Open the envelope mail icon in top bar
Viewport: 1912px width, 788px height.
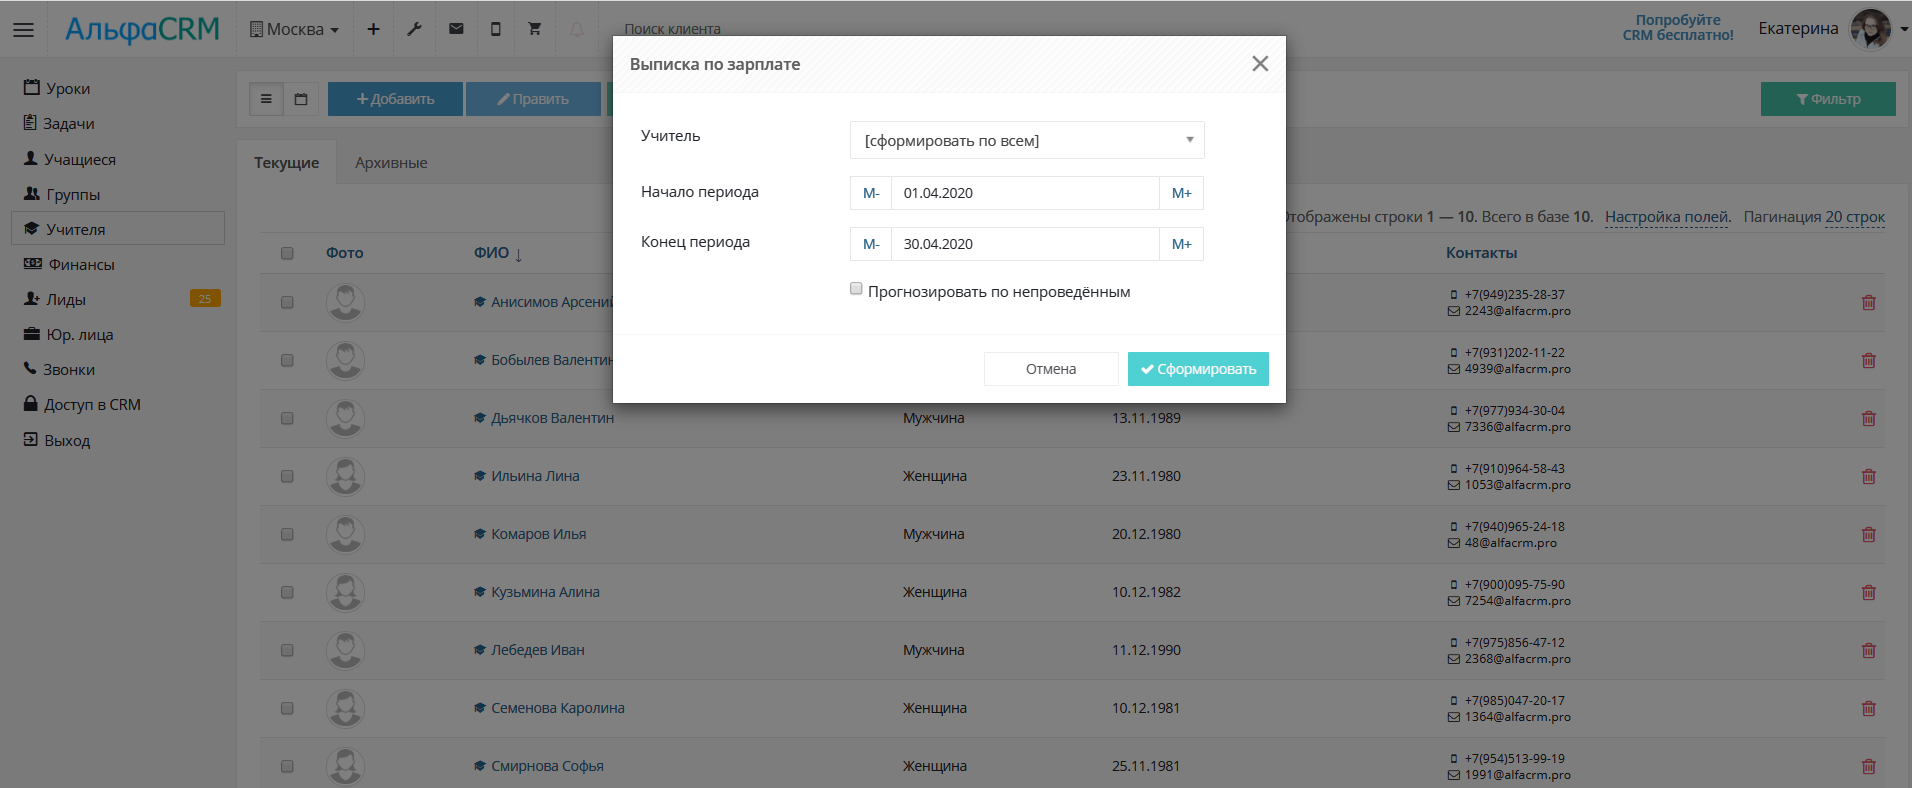[x=456, y=29]
